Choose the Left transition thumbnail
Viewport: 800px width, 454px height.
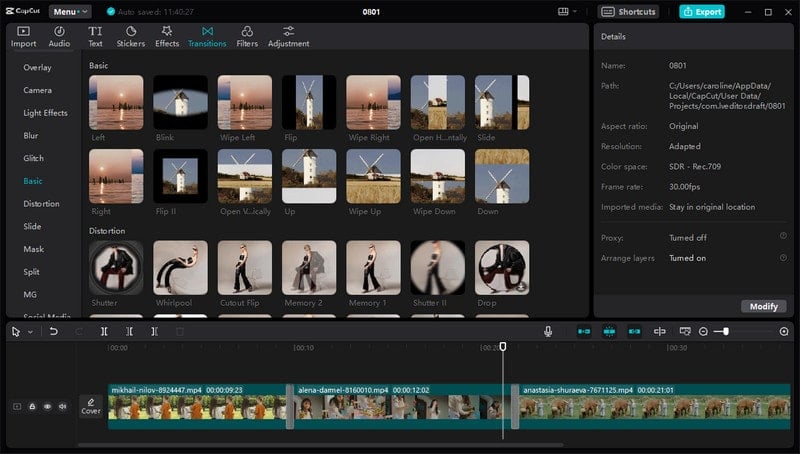point(116,103)
